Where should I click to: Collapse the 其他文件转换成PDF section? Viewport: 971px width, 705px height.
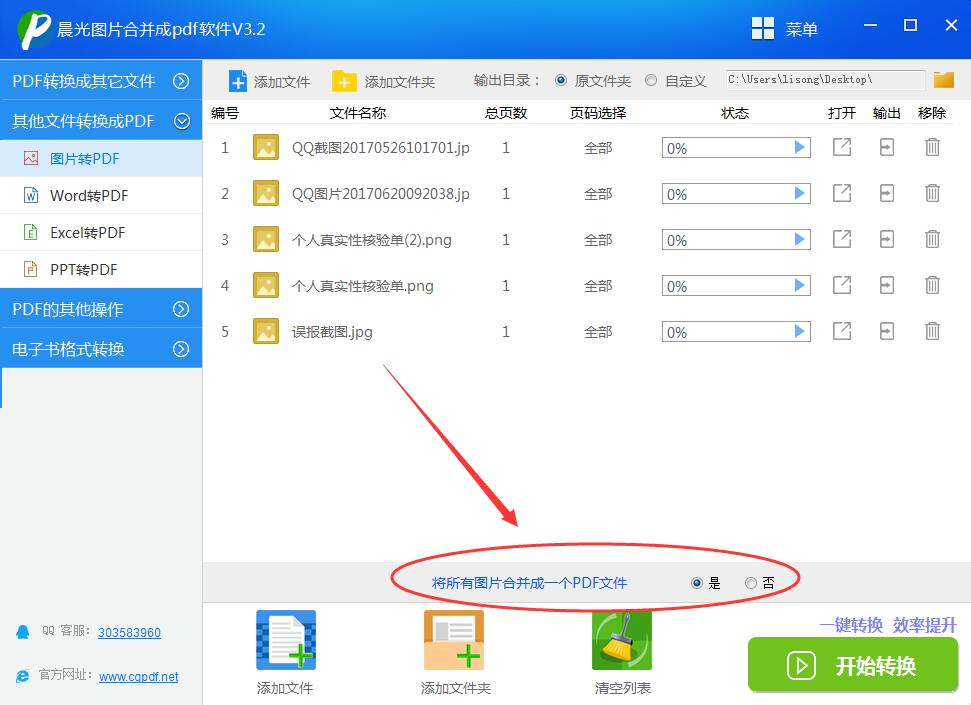point(102,120)
